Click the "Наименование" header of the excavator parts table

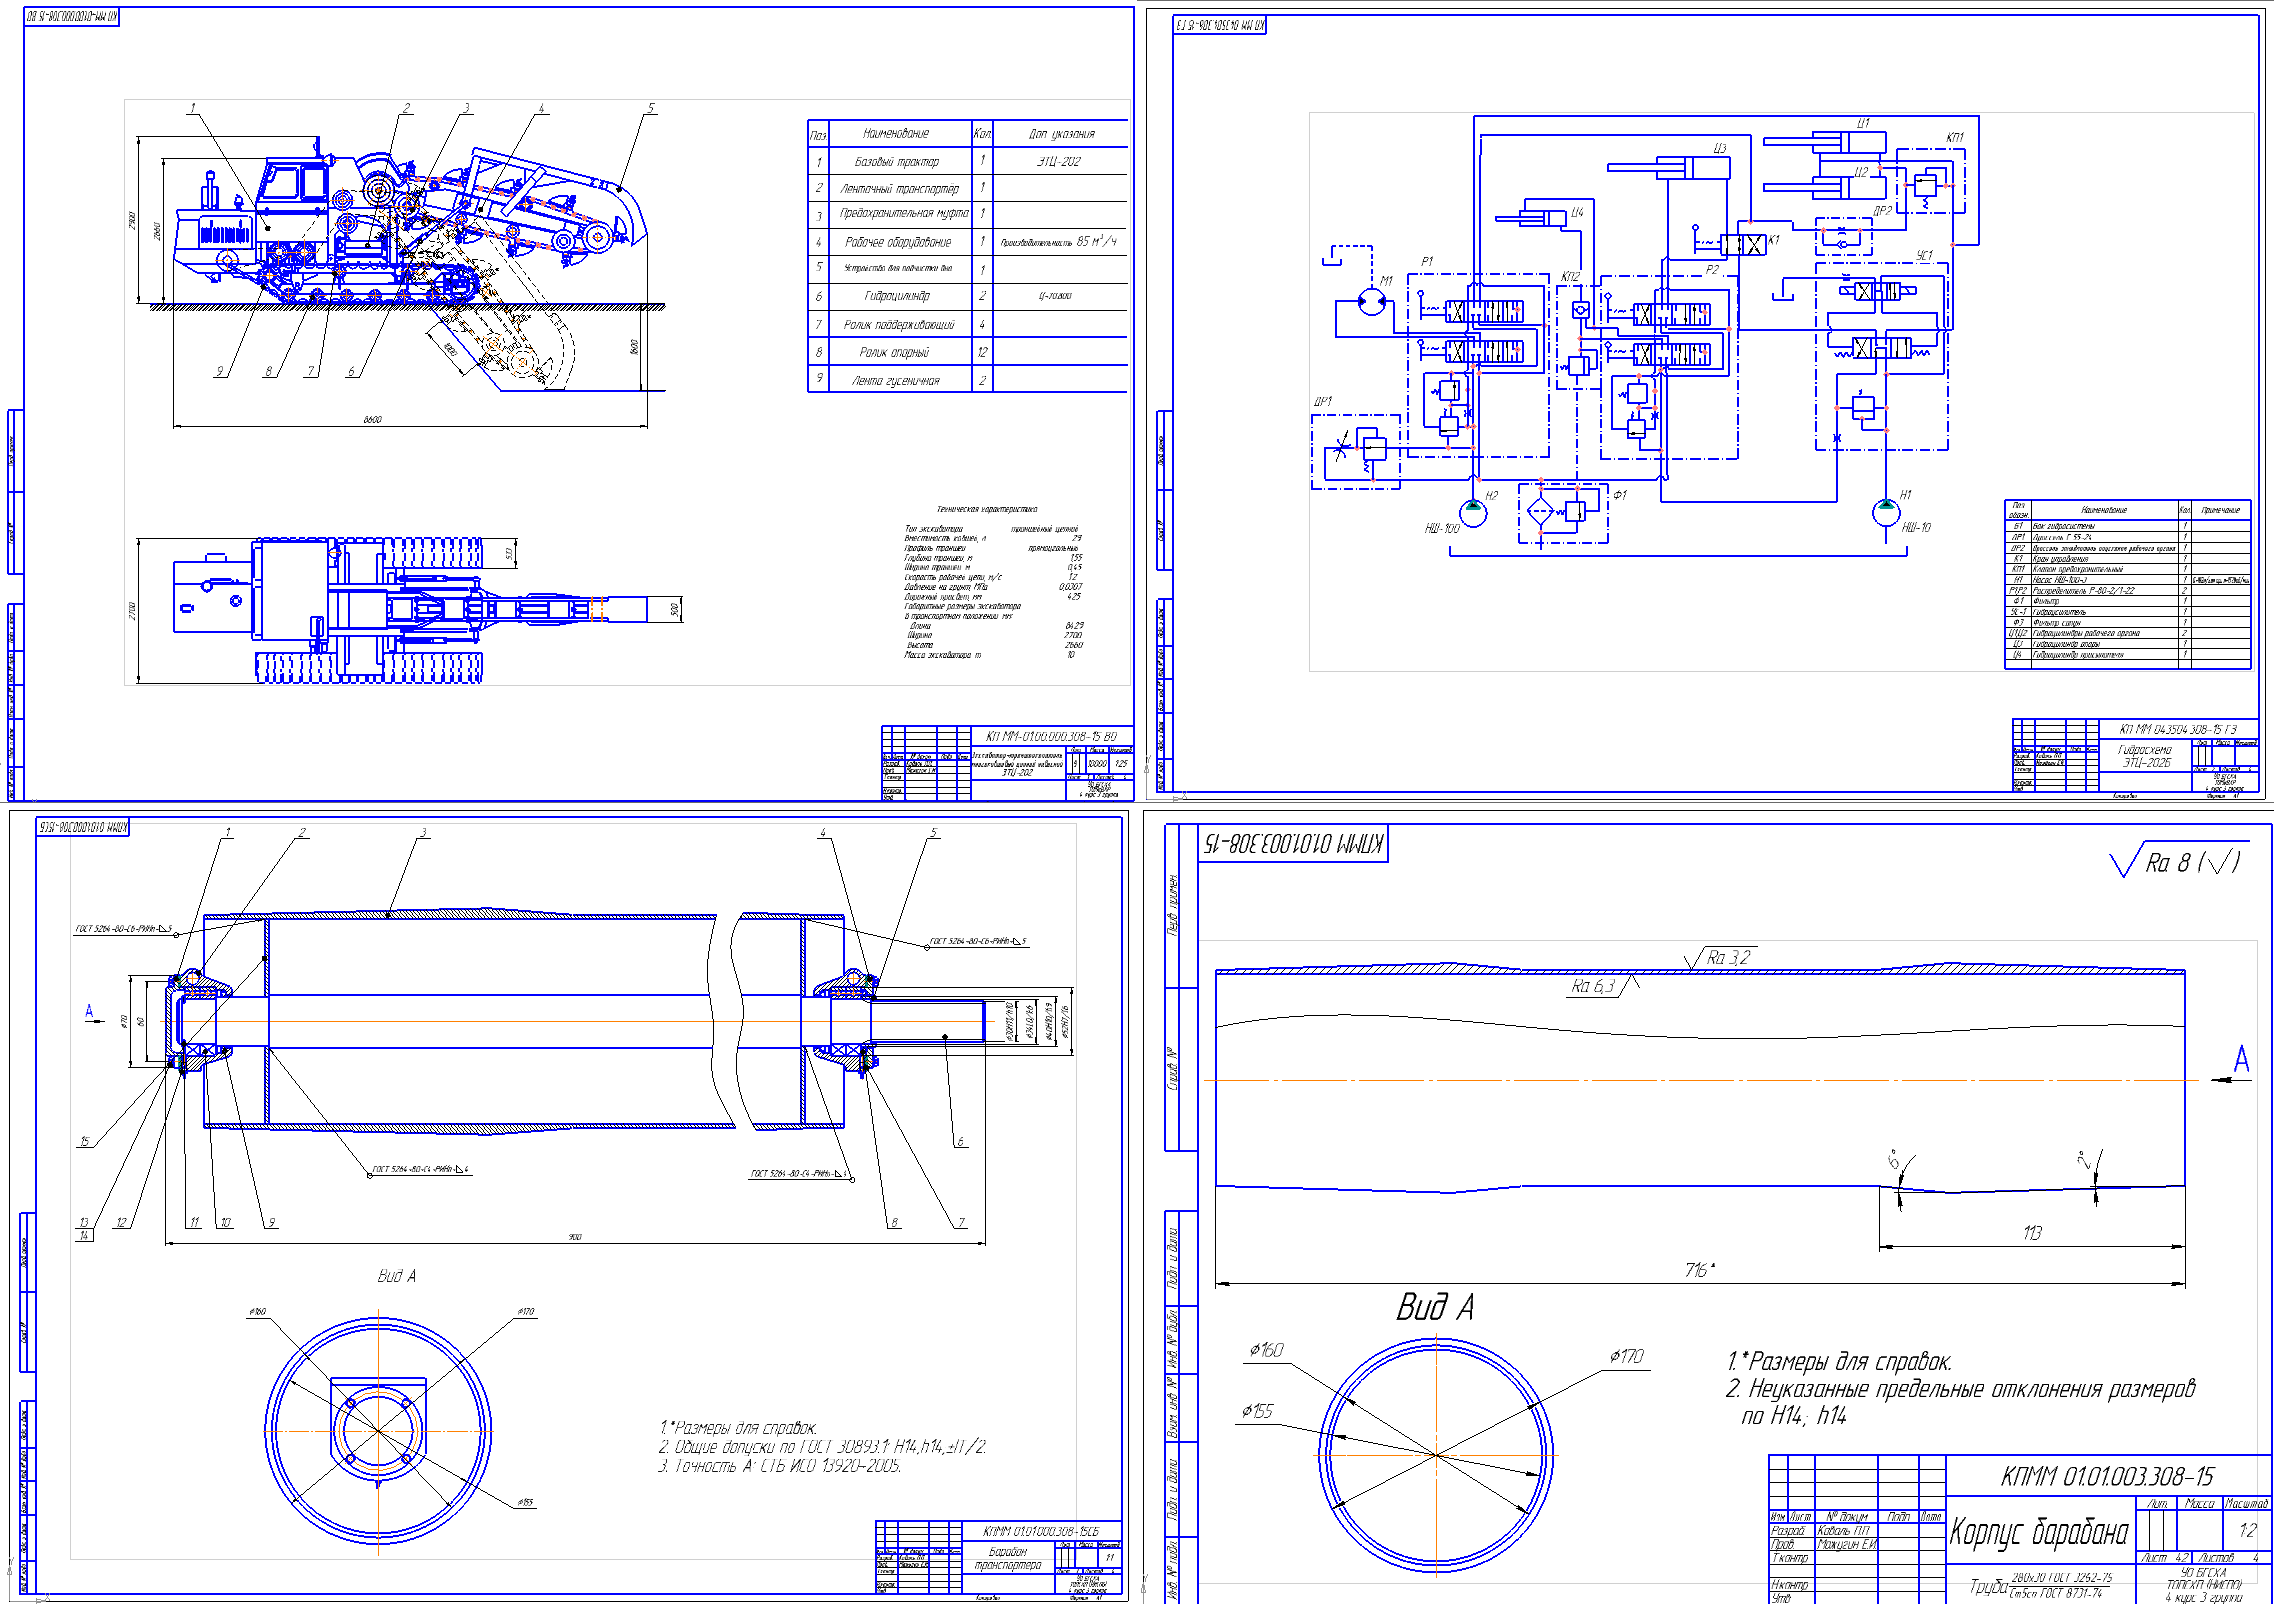(896, 133)
